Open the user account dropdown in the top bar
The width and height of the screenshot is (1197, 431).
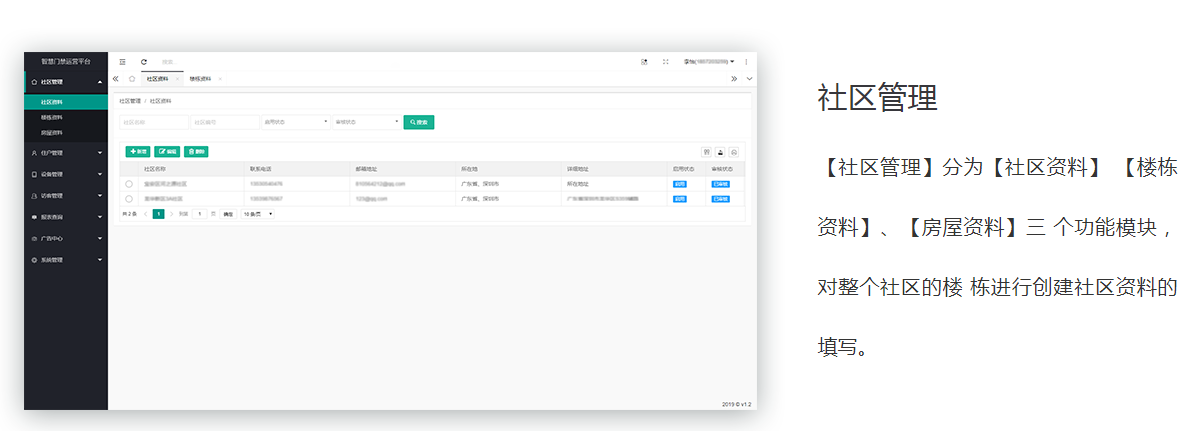pos(709,62)
